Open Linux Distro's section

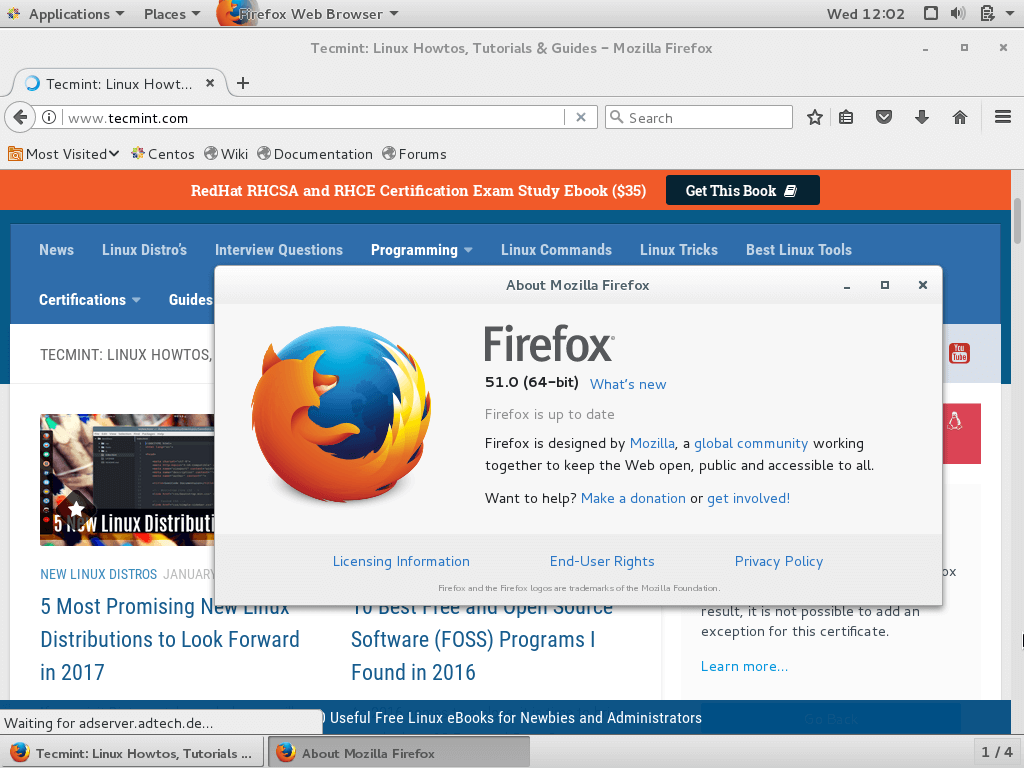pos(144,250)
